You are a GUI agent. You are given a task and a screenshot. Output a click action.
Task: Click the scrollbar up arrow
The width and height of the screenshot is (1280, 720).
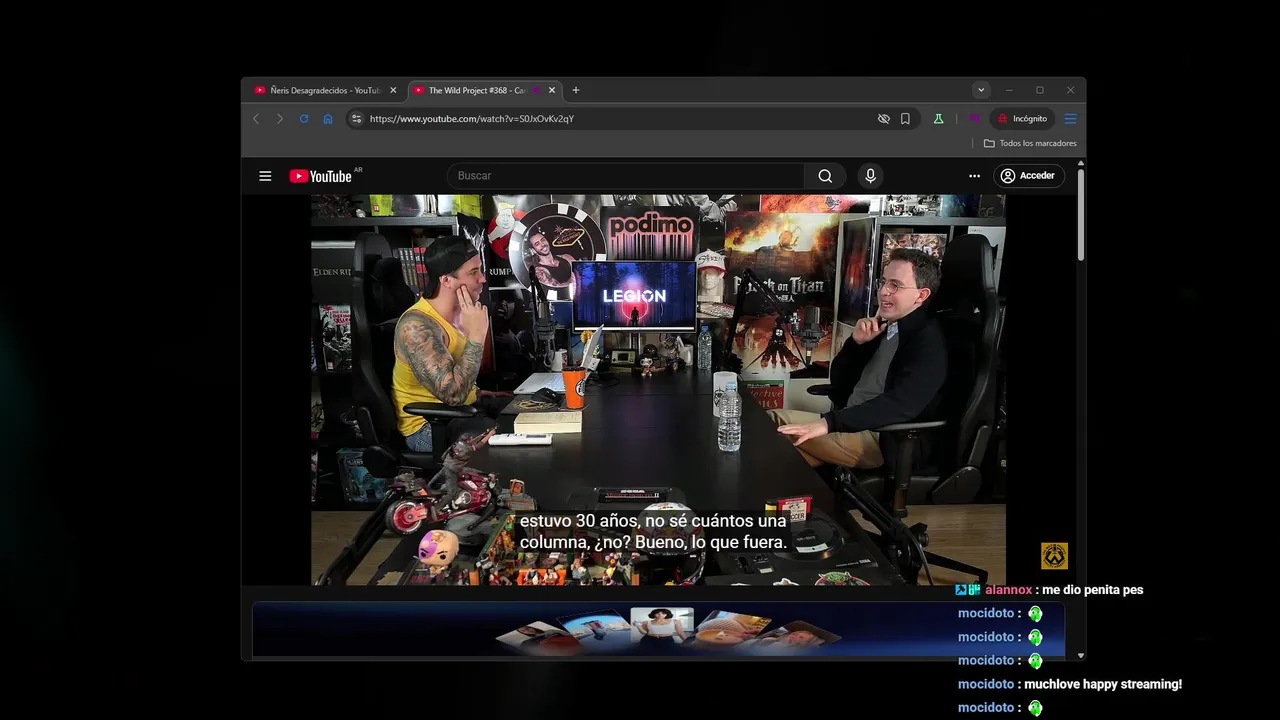pyautogui.click(x=1080, y=162)
